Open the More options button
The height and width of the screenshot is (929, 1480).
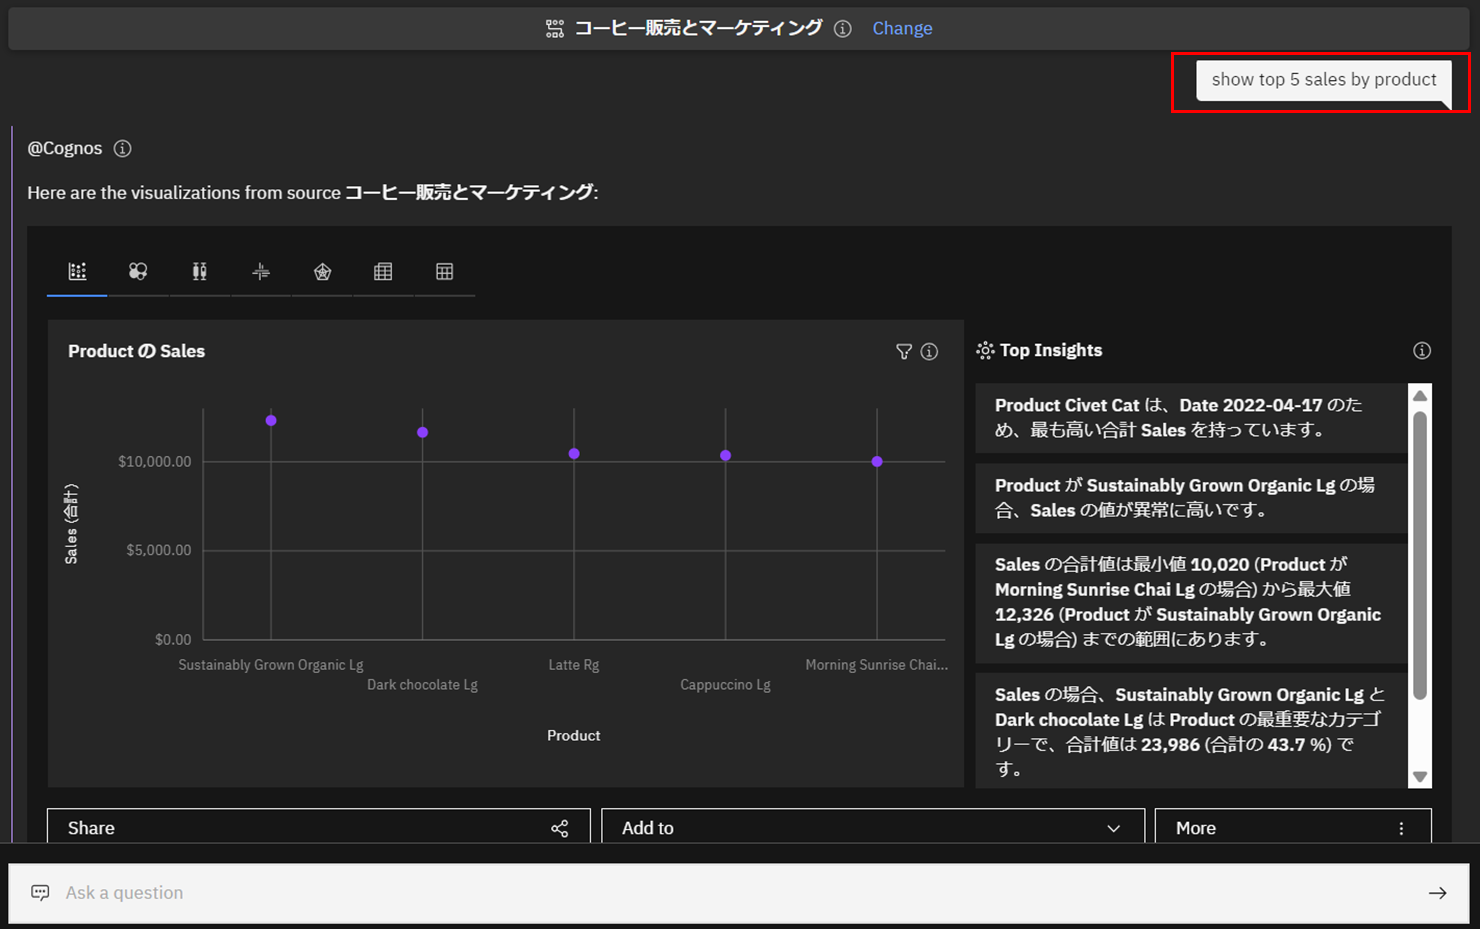[1293, 827]
